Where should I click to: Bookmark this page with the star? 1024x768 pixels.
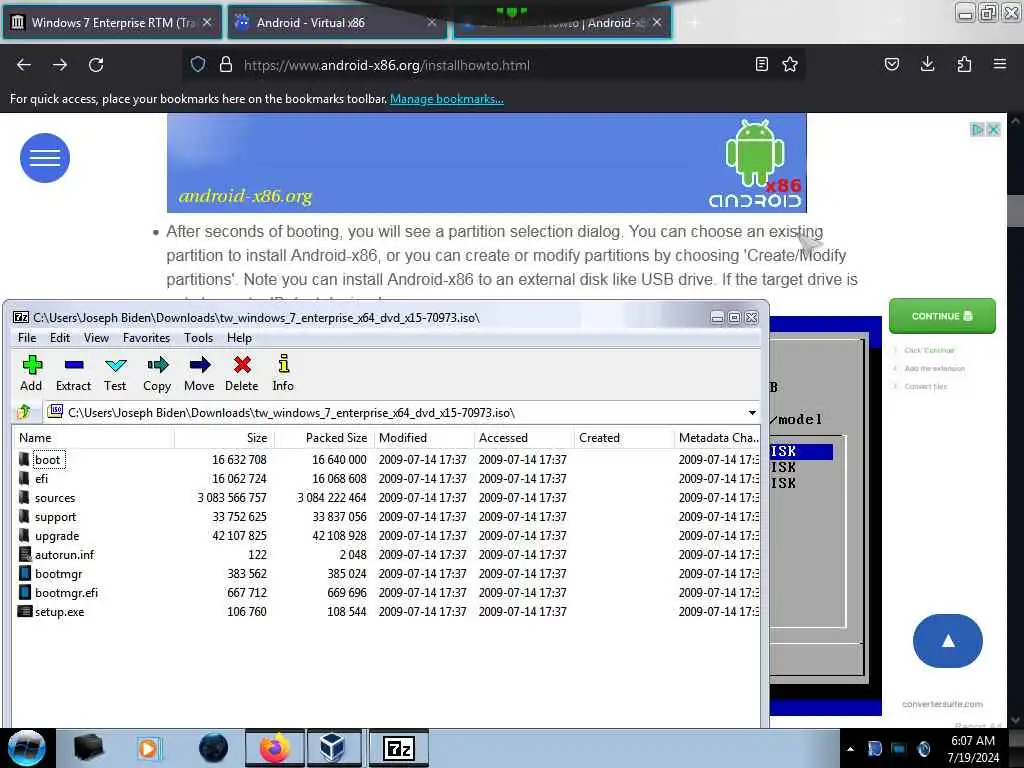coord(790,64)
